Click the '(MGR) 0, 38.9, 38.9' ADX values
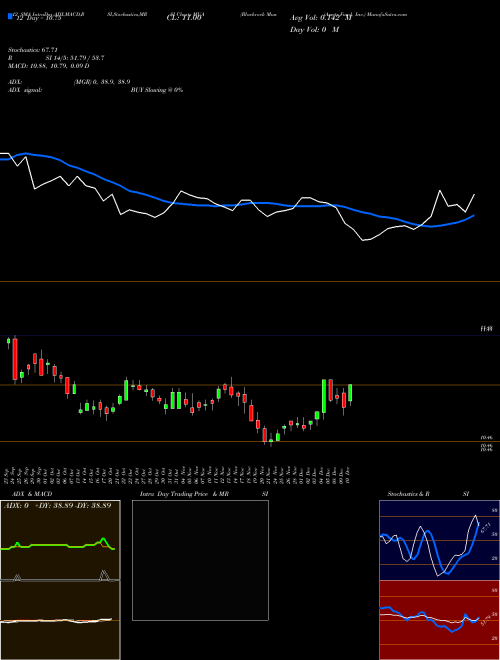The image size is (500, 660). tap(101, 82)
